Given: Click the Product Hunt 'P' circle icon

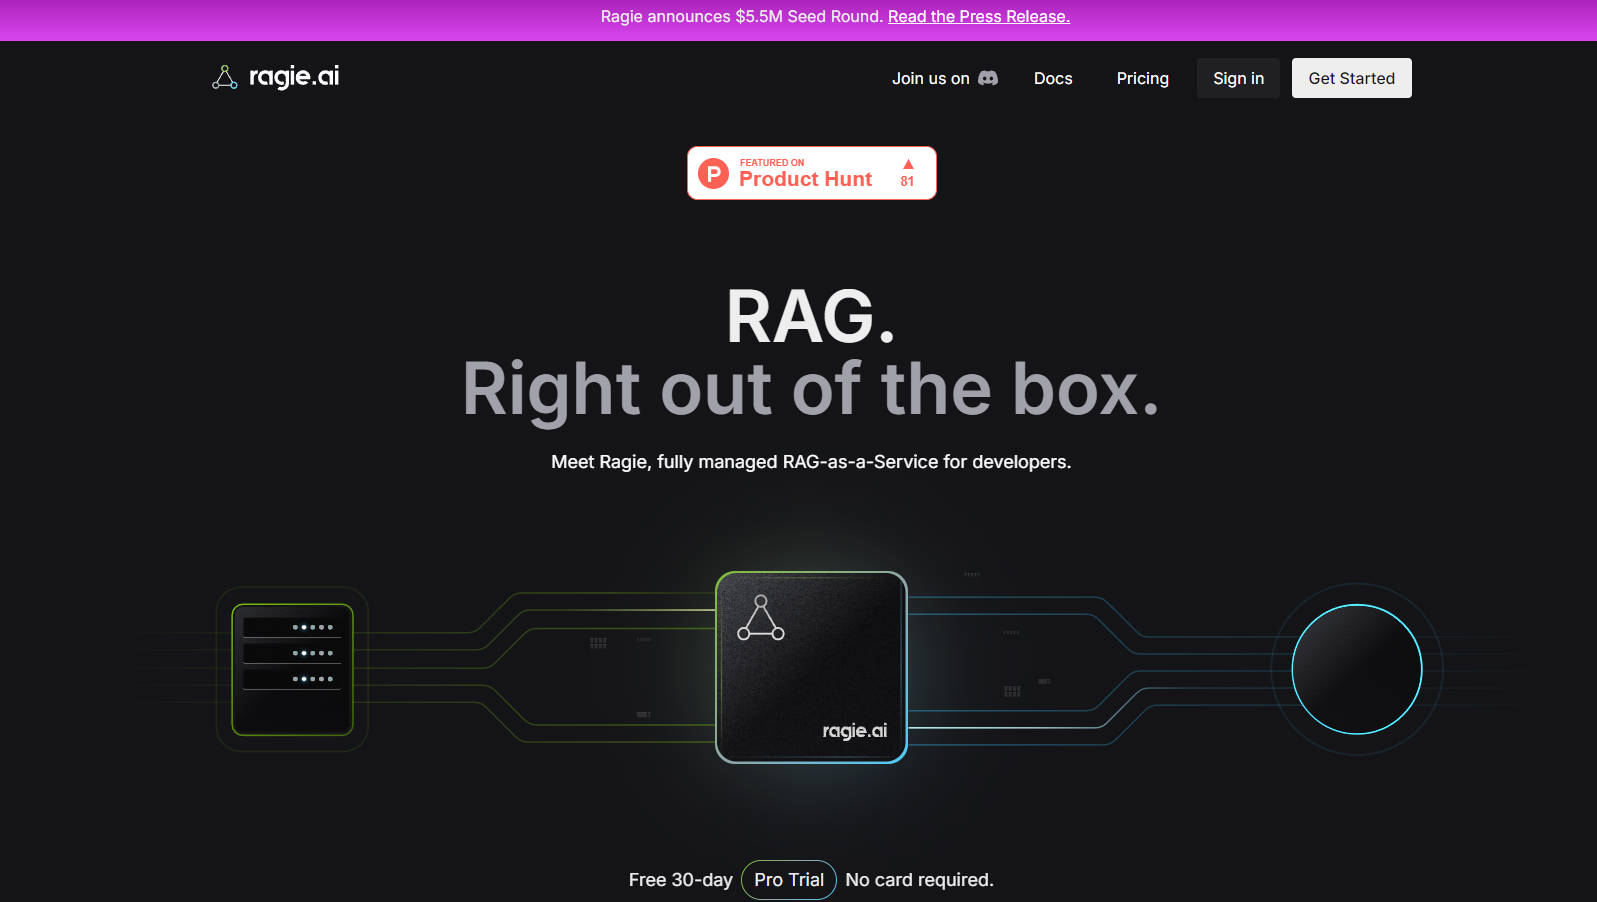Looking at the screenshot, I should click(713, 173).
